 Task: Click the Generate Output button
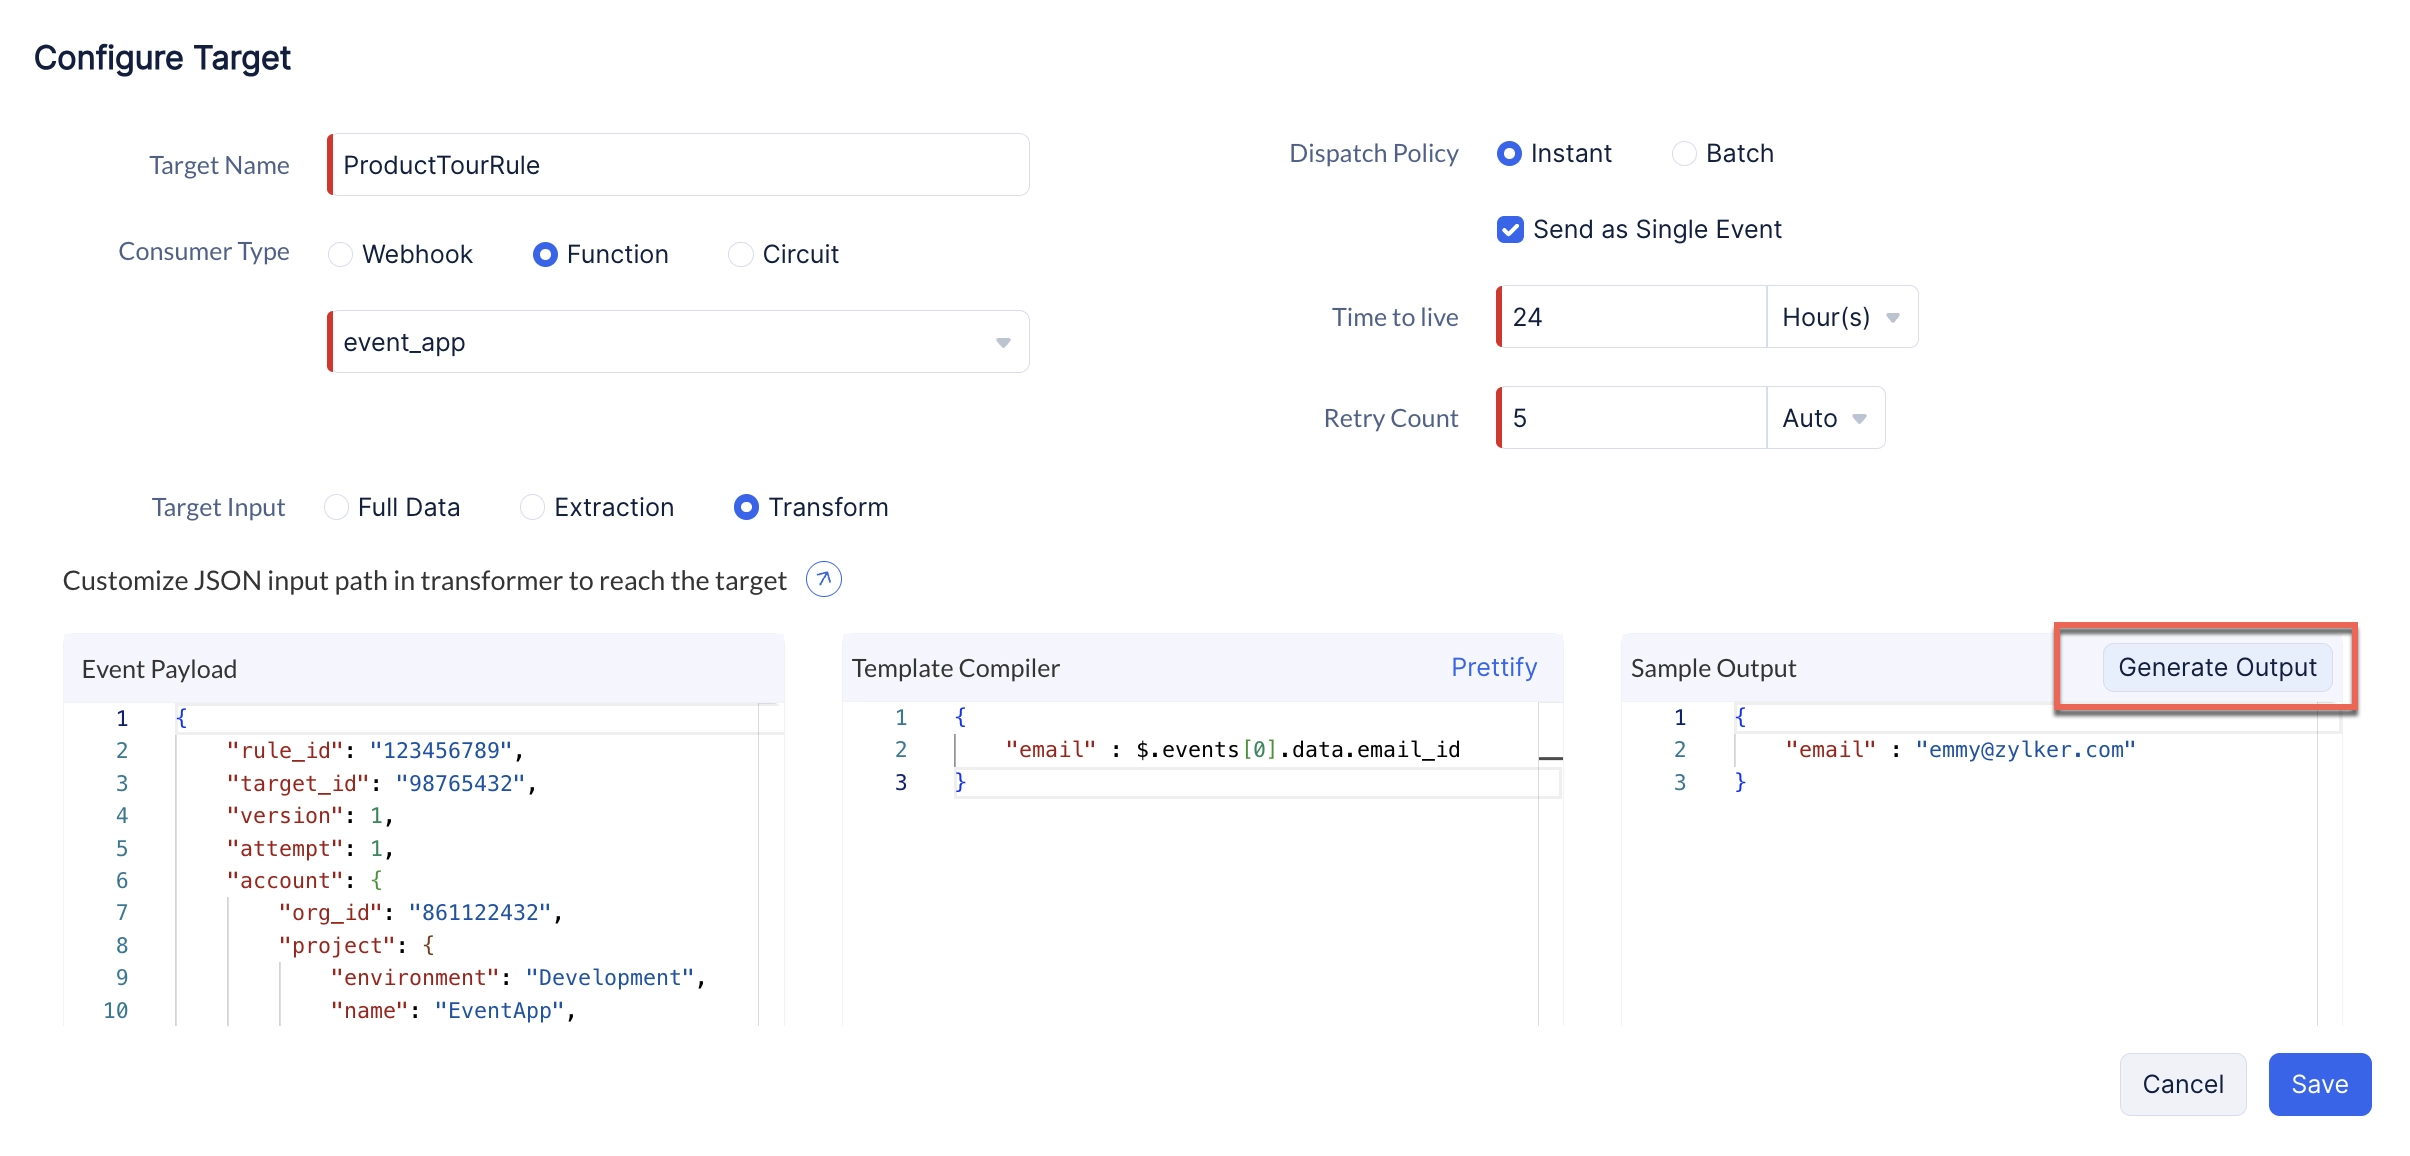[x=2217, y=667]
